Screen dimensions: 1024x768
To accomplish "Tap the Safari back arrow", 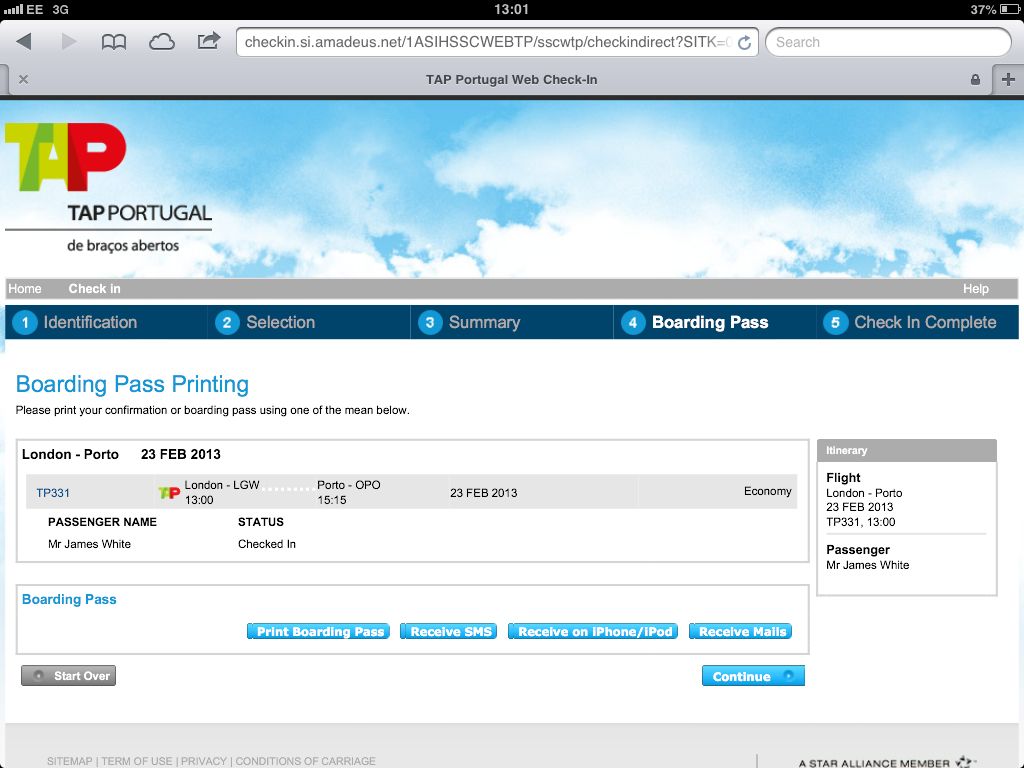I will (x=24, y=42).
